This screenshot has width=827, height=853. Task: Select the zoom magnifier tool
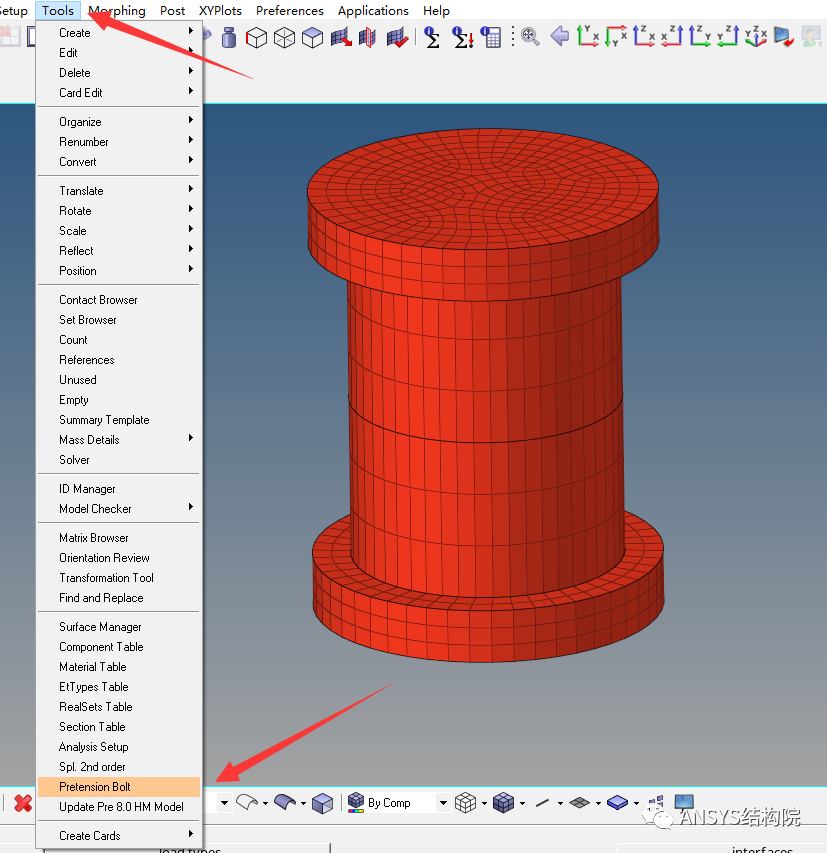pos(529,36)
